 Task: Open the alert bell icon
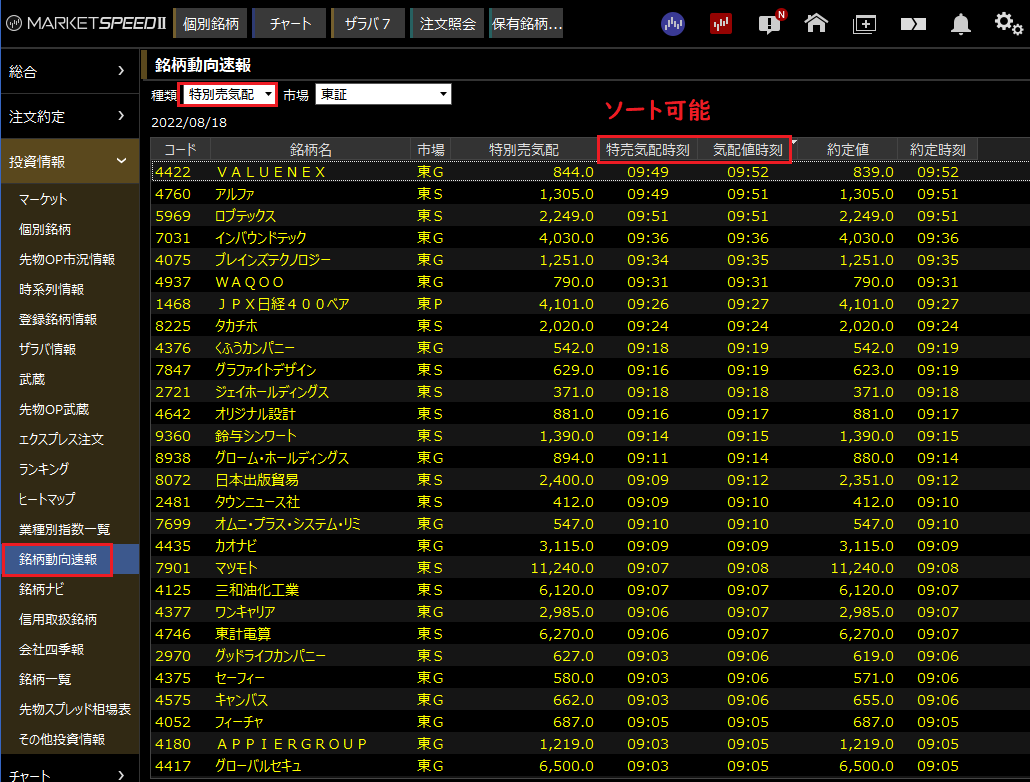pos(961,23)
